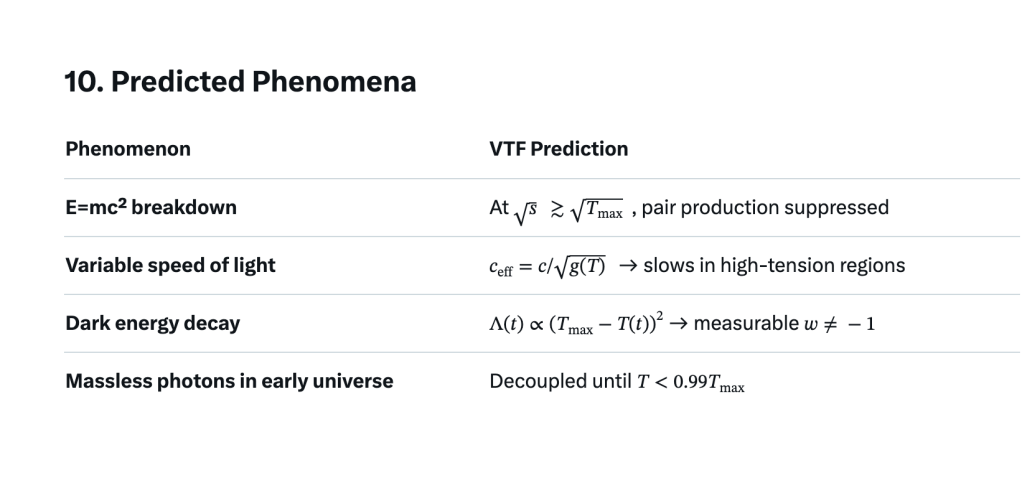Image resolution: width=1022 pixels, height=483 pixels.
Task: Select the "E=mc² breakdown" row label
Action: pyautogui.click(x=151, y=208)
